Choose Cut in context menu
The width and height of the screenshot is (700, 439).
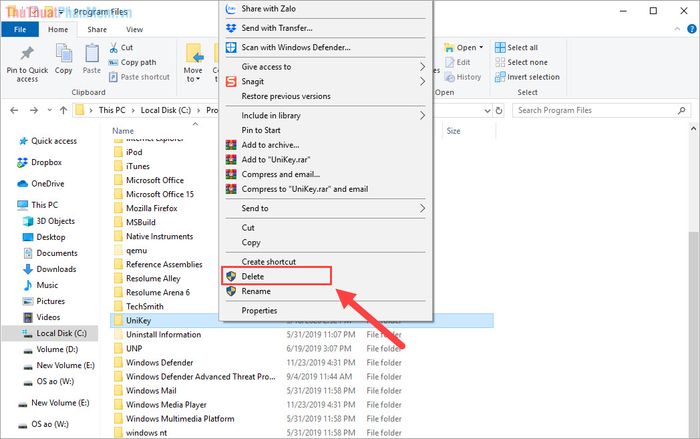coord(325,227)
